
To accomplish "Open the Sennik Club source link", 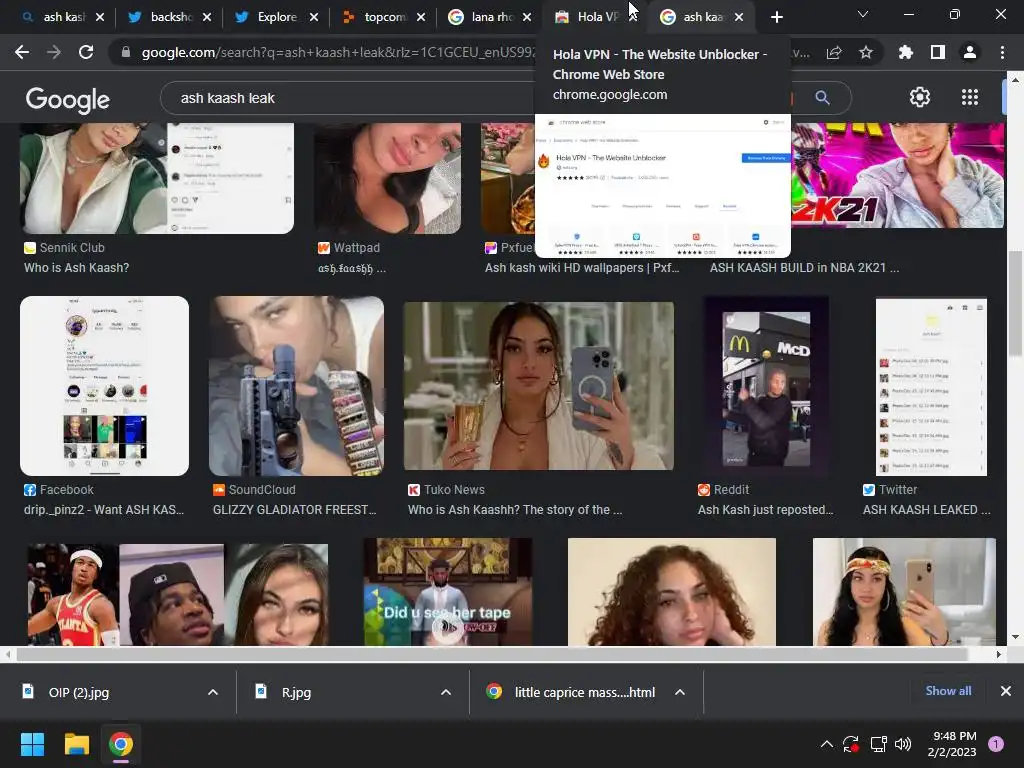I will (64, 248).
